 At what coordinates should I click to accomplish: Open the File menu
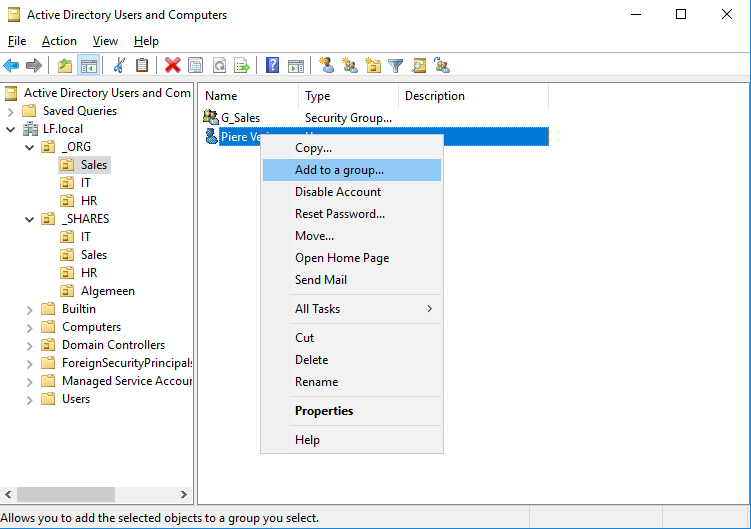(x=17, y=41)
